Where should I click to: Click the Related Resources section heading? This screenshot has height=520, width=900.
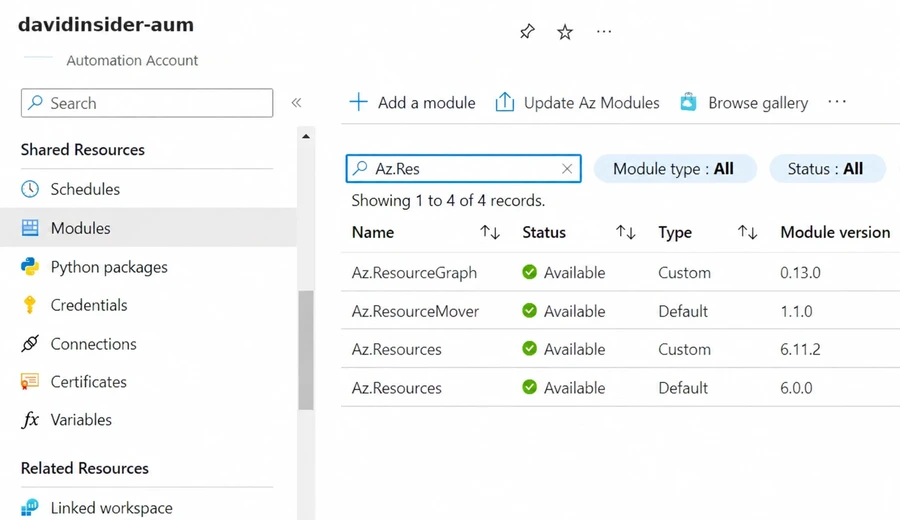[84, 468]
